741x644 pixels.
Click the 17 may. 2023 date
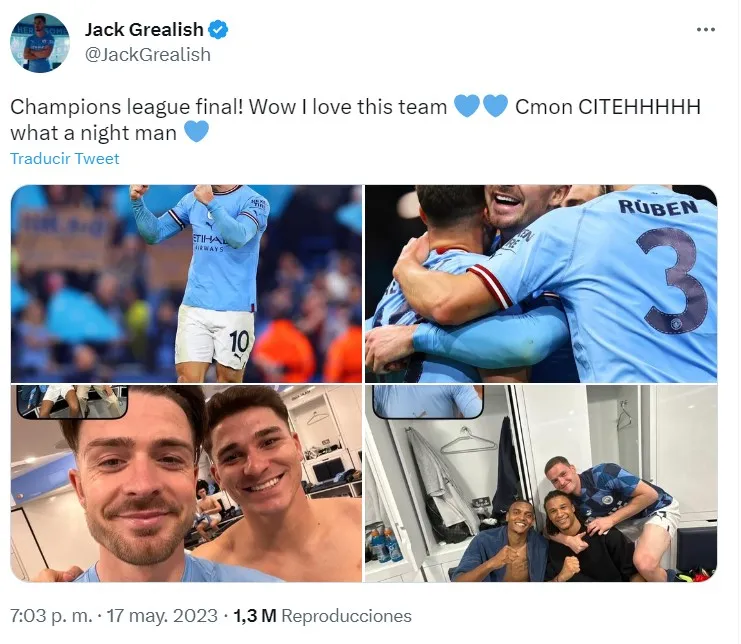point(162,616)
